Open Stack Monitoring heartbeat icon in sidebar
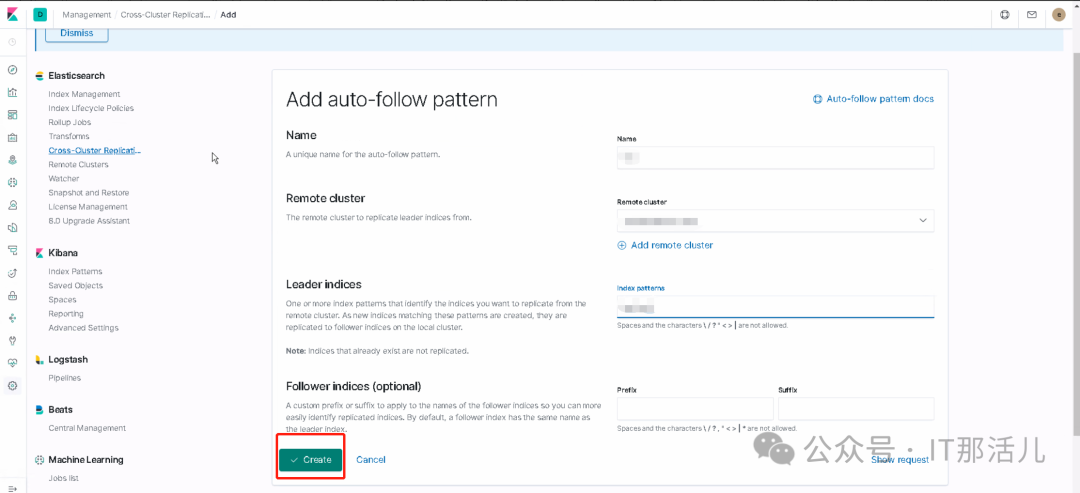The height and width of the screenshot is (493, 1080). tap(12, 362)
